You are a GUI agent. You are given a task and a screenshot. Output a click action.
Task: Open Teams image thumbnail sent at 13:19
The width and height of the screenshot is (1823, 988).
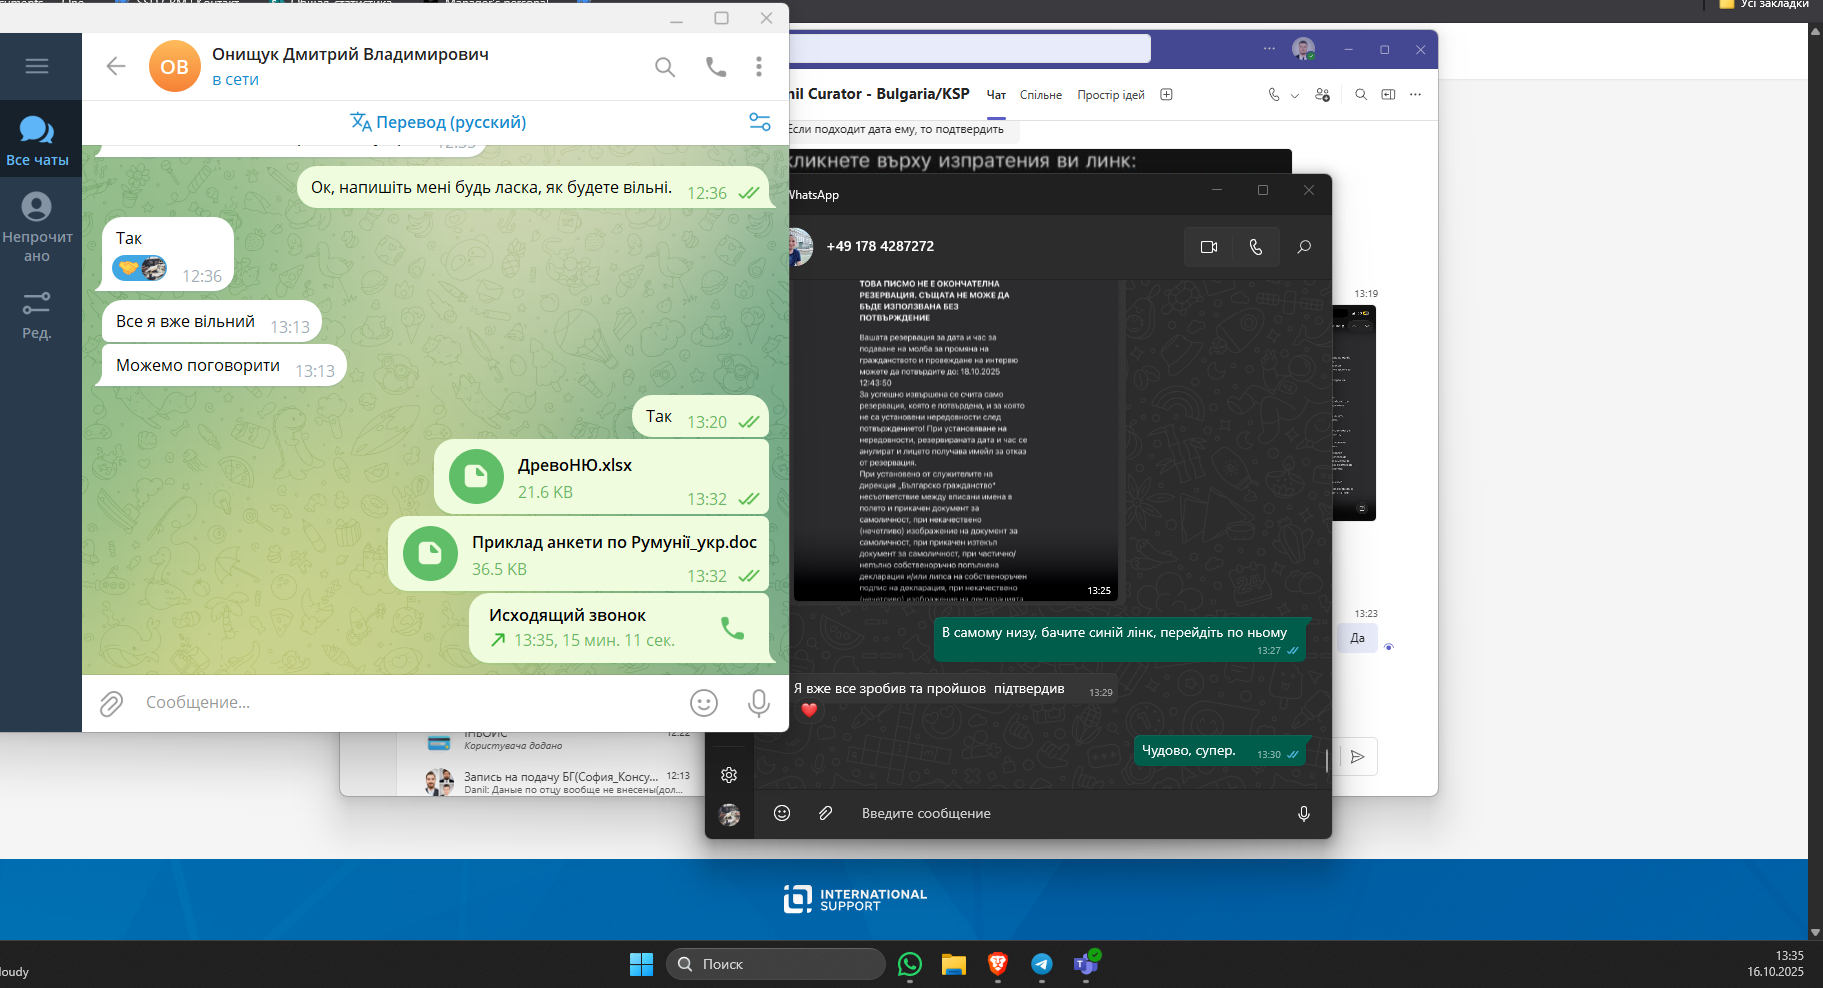click(1354, 413)
